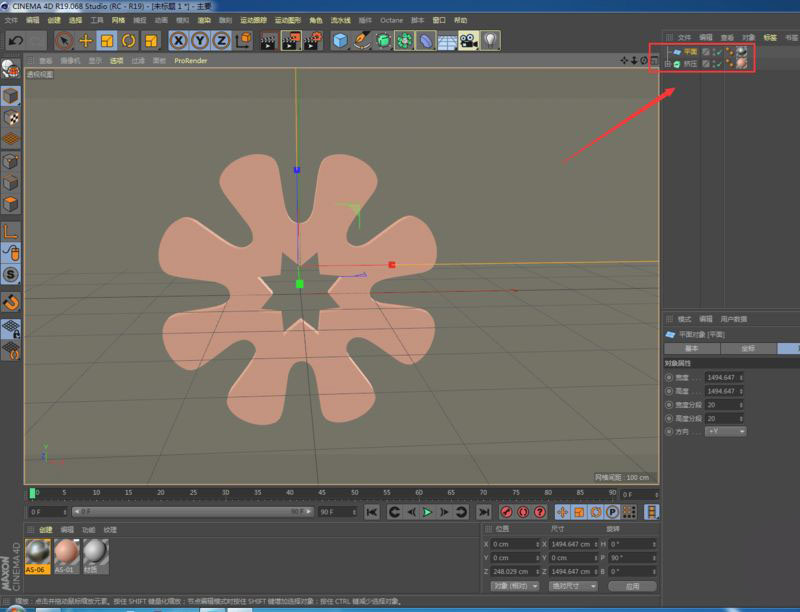Click Render View clapperboard icon
Screen dimensions: 800x612
point(268,40)
